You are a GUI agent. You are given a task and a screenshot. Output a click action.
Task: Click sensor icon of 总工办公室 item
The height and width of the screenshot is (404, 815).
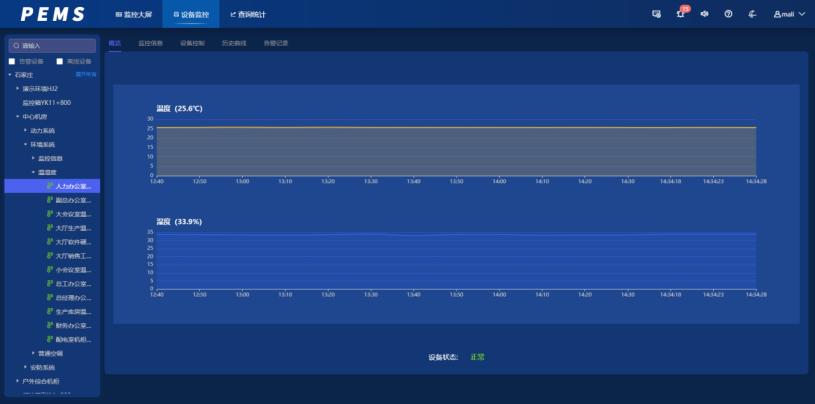click(50, 284)
